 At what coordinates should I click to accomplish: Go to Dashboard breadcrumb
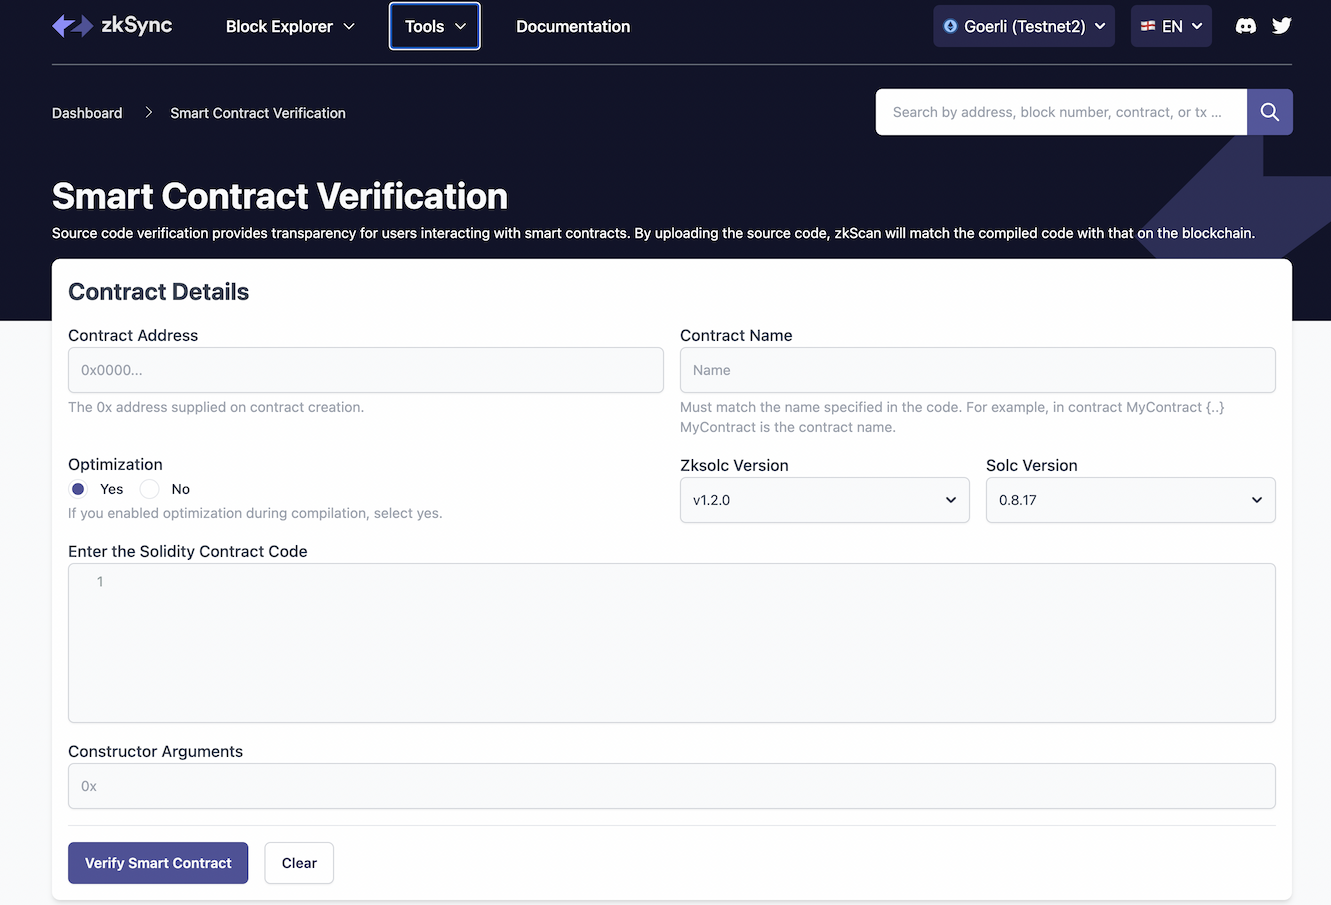click(x=87, y=113)
